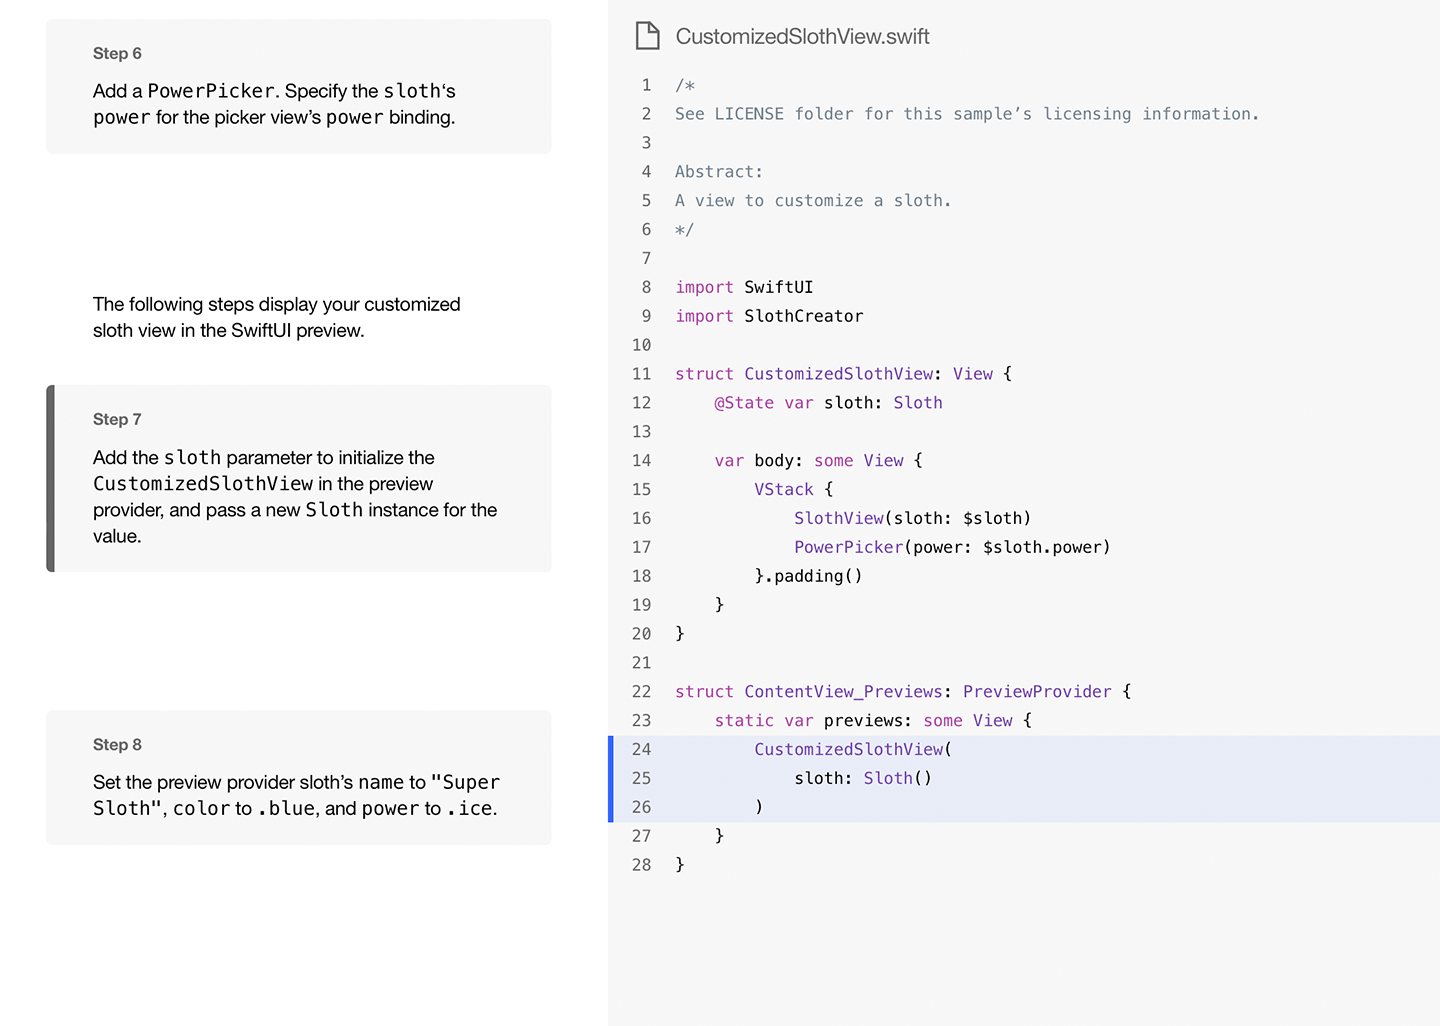1440x1026 pixels.
Task: Click the 'VStack {' code line
Action: point(793,490)
